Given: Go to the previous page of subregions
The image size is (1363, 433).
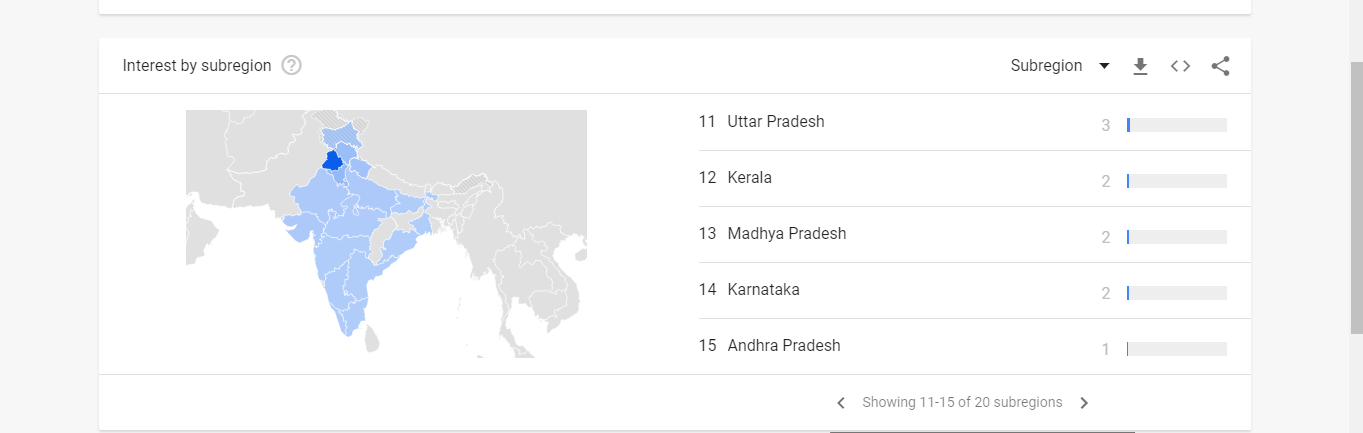Looking at the screenshot, I should point(841,403).
